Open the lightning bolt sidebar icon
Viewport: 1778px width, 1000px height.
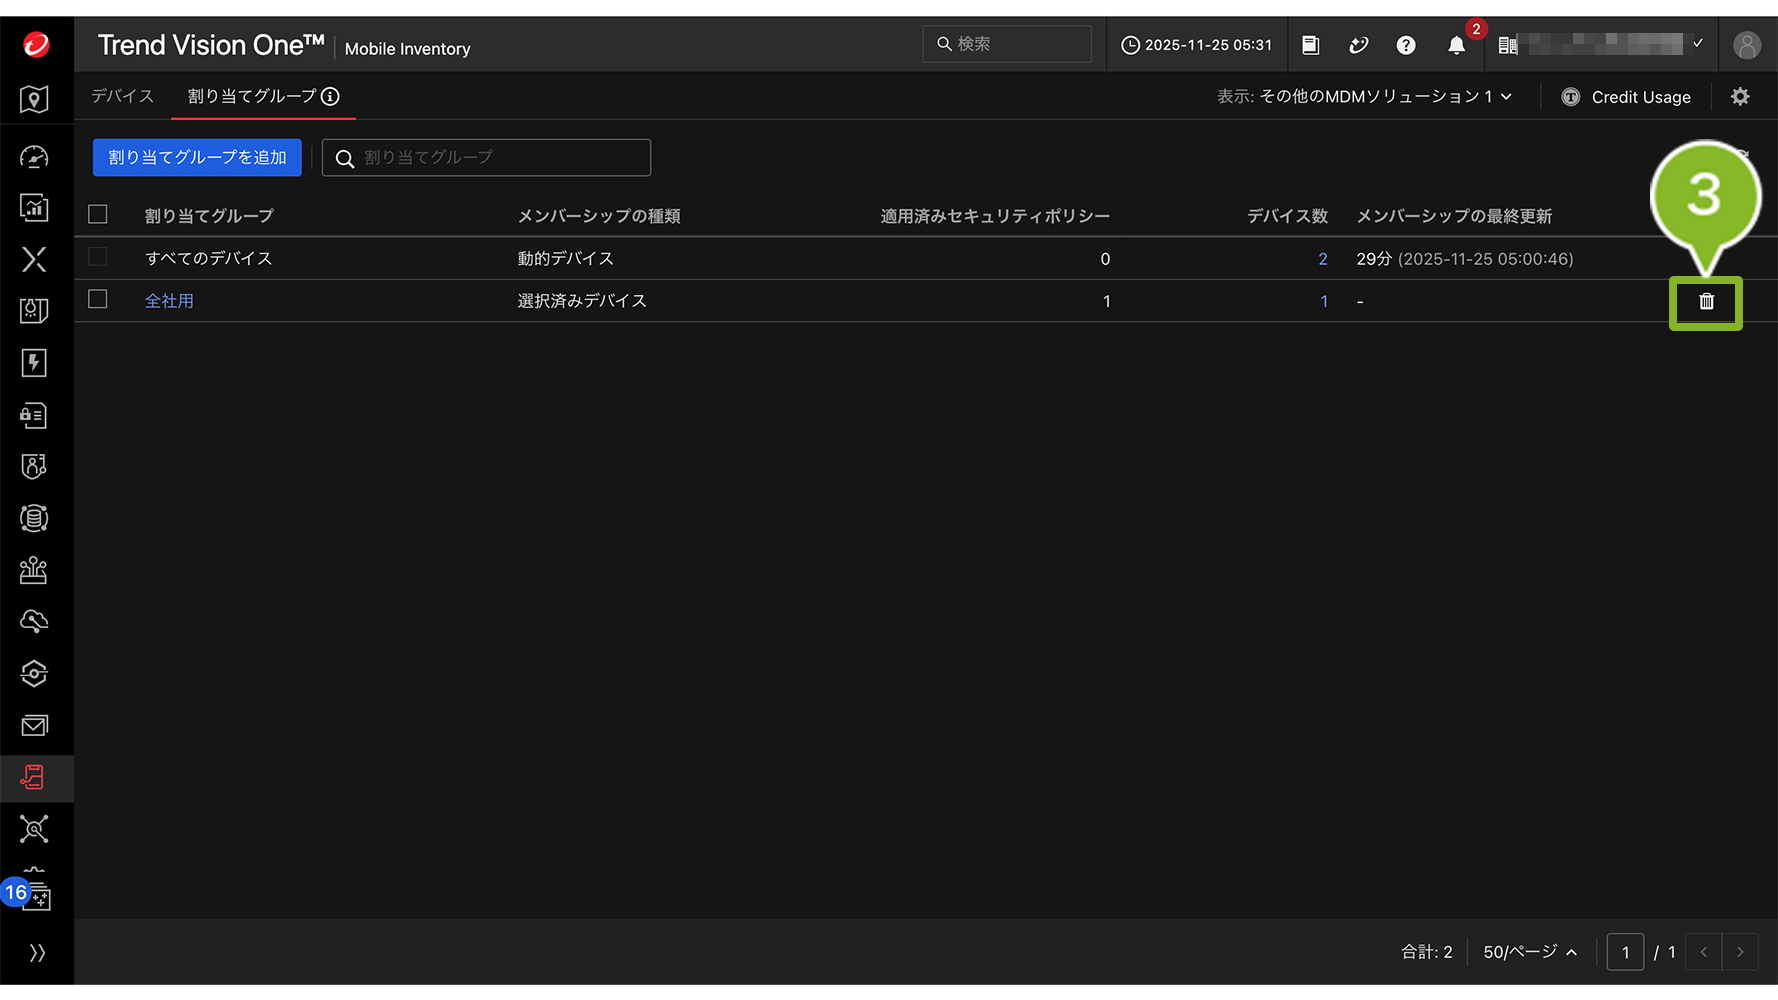pyautogui.click(x=34, y=363)
